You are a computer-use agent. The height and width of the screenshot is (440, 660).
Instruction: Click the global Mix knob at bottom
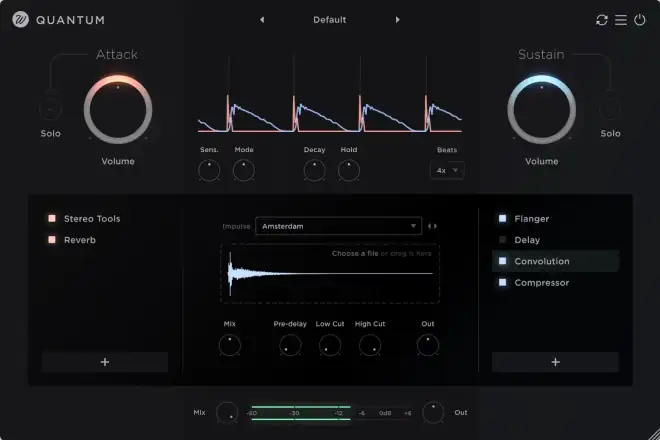[227, 413]
